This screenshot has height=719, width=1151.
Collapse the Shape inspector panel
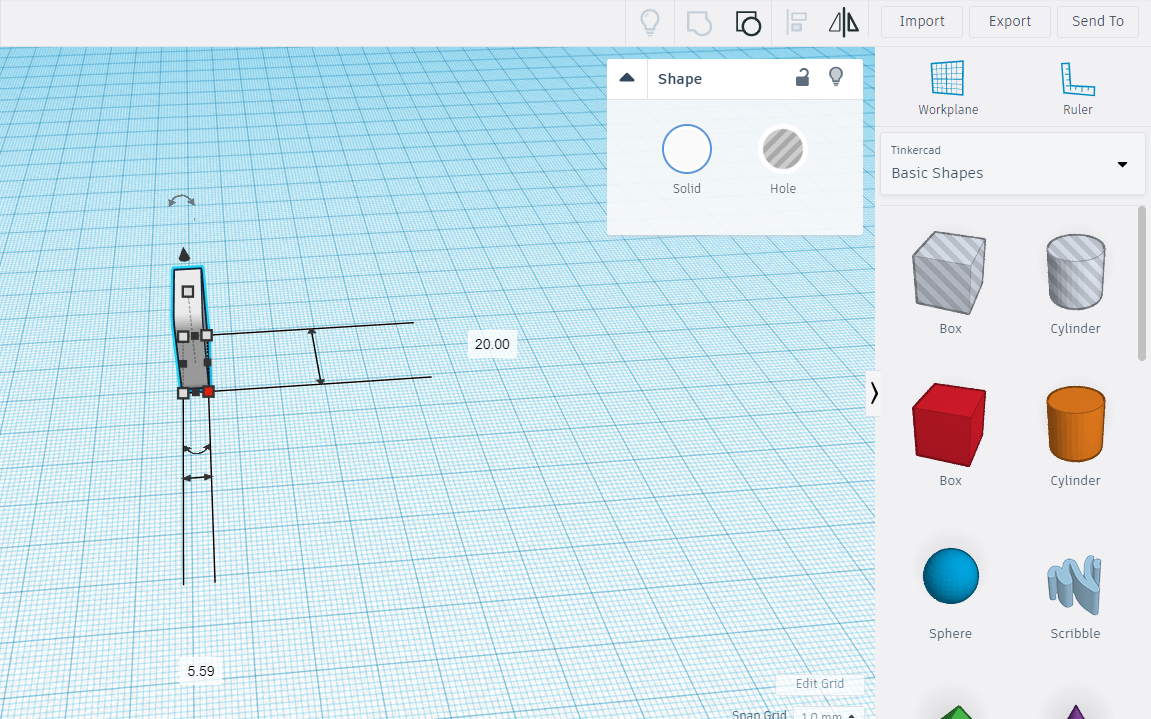click(627, 78)
